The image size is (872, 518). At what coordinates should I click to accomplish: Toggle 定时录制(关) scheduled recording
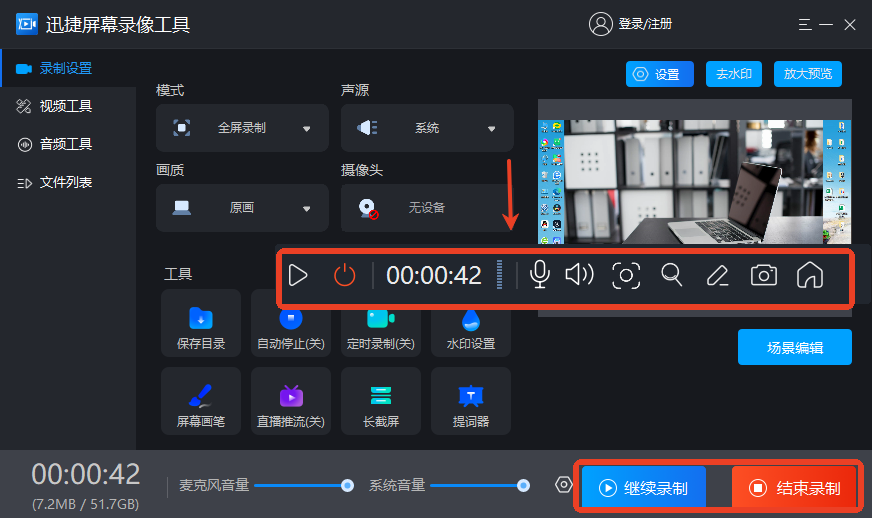coord(381,333)
